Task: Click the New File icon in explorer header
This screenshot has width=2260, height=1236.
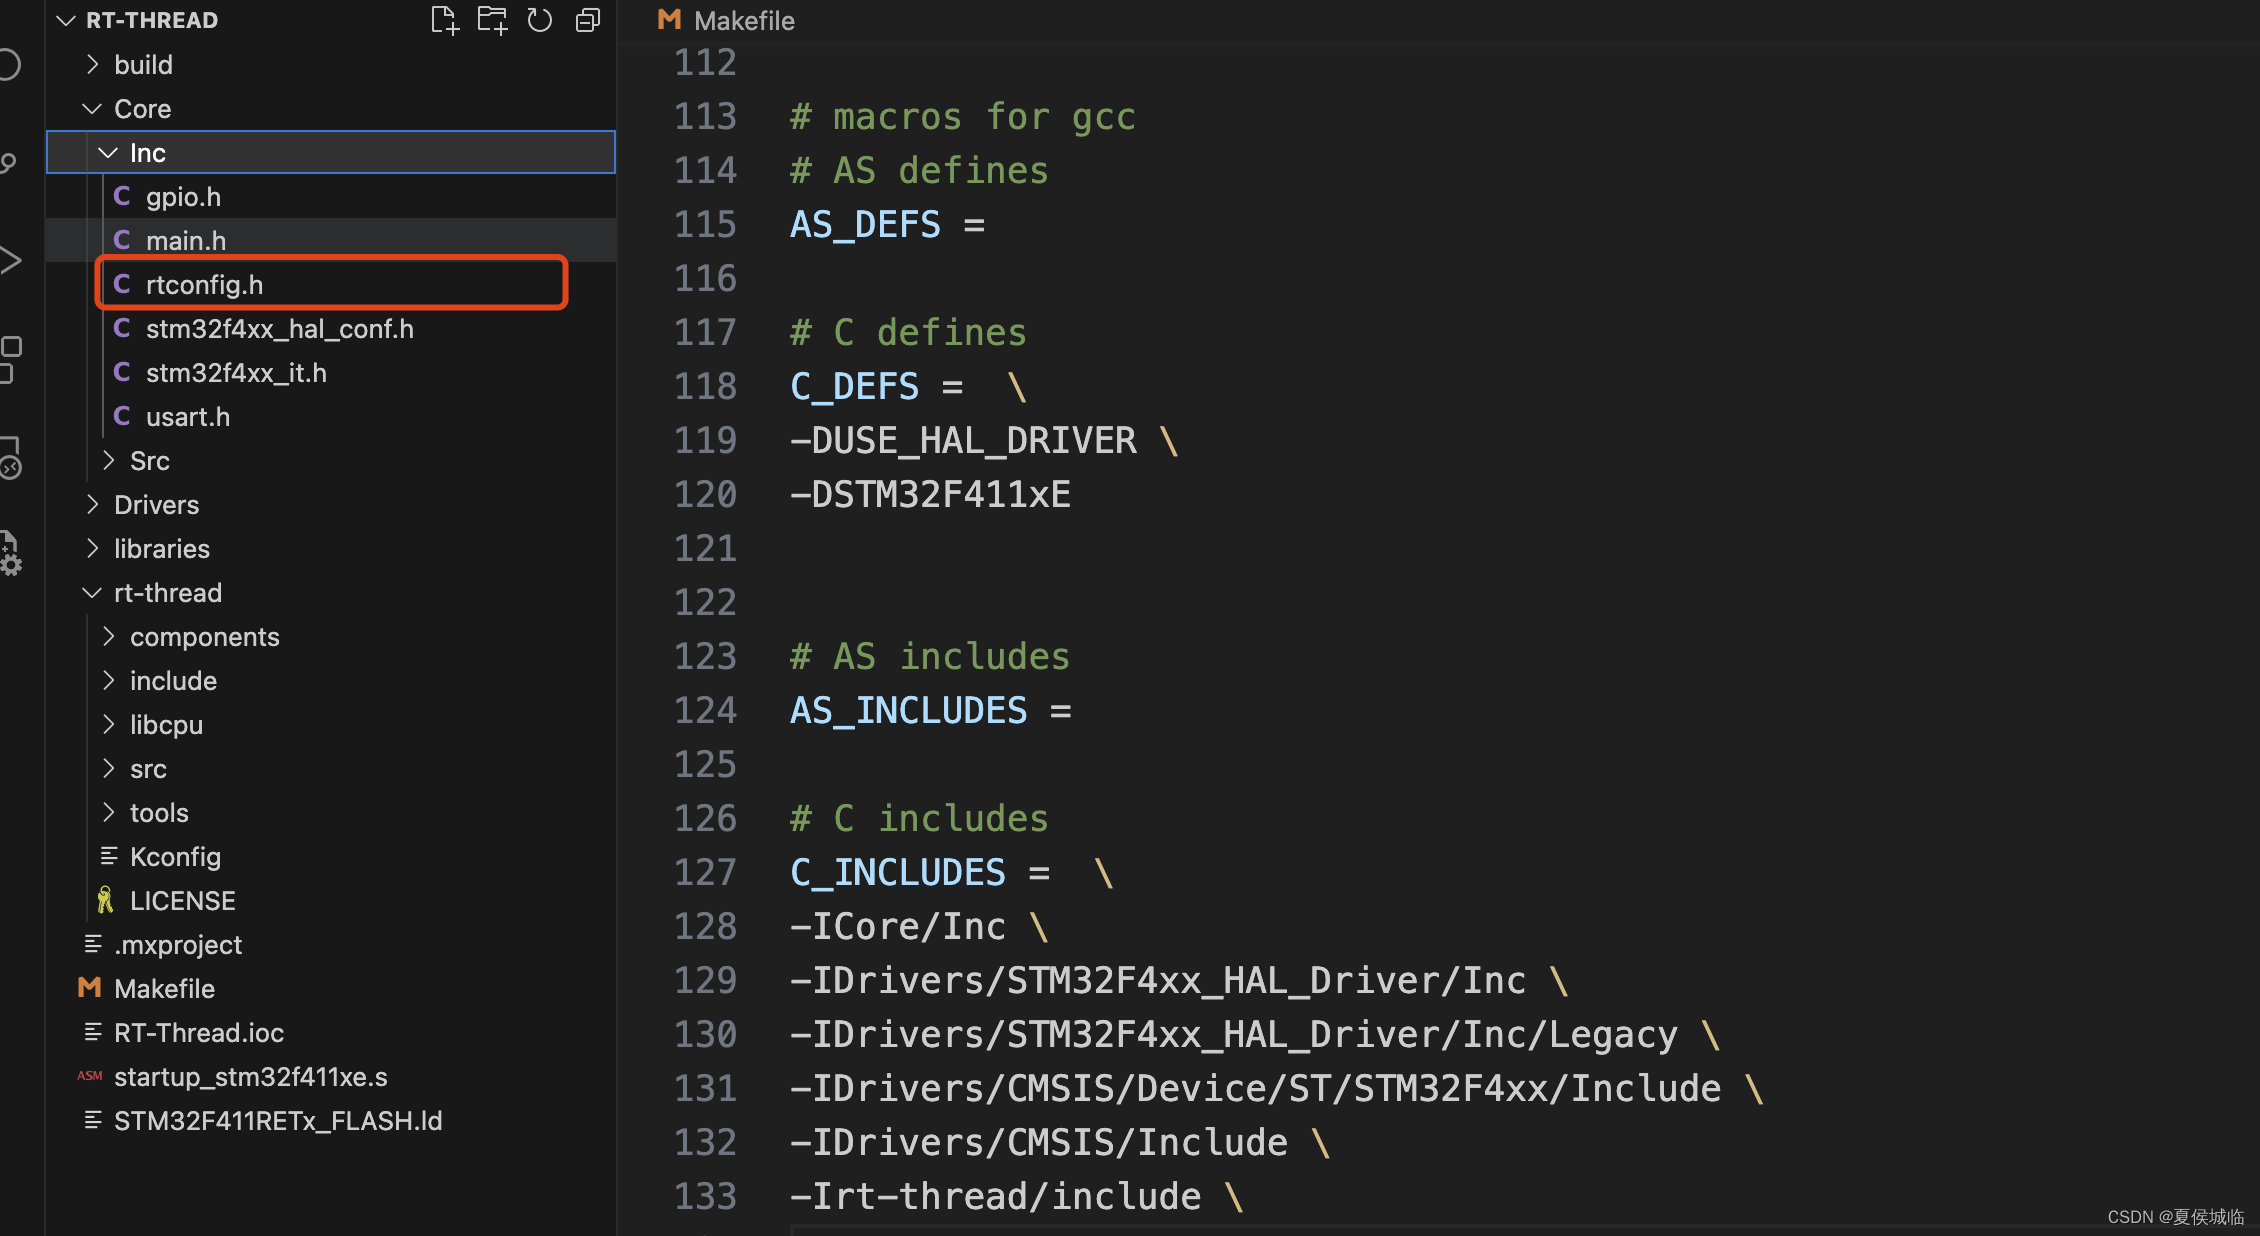Action: coord(444,20)
